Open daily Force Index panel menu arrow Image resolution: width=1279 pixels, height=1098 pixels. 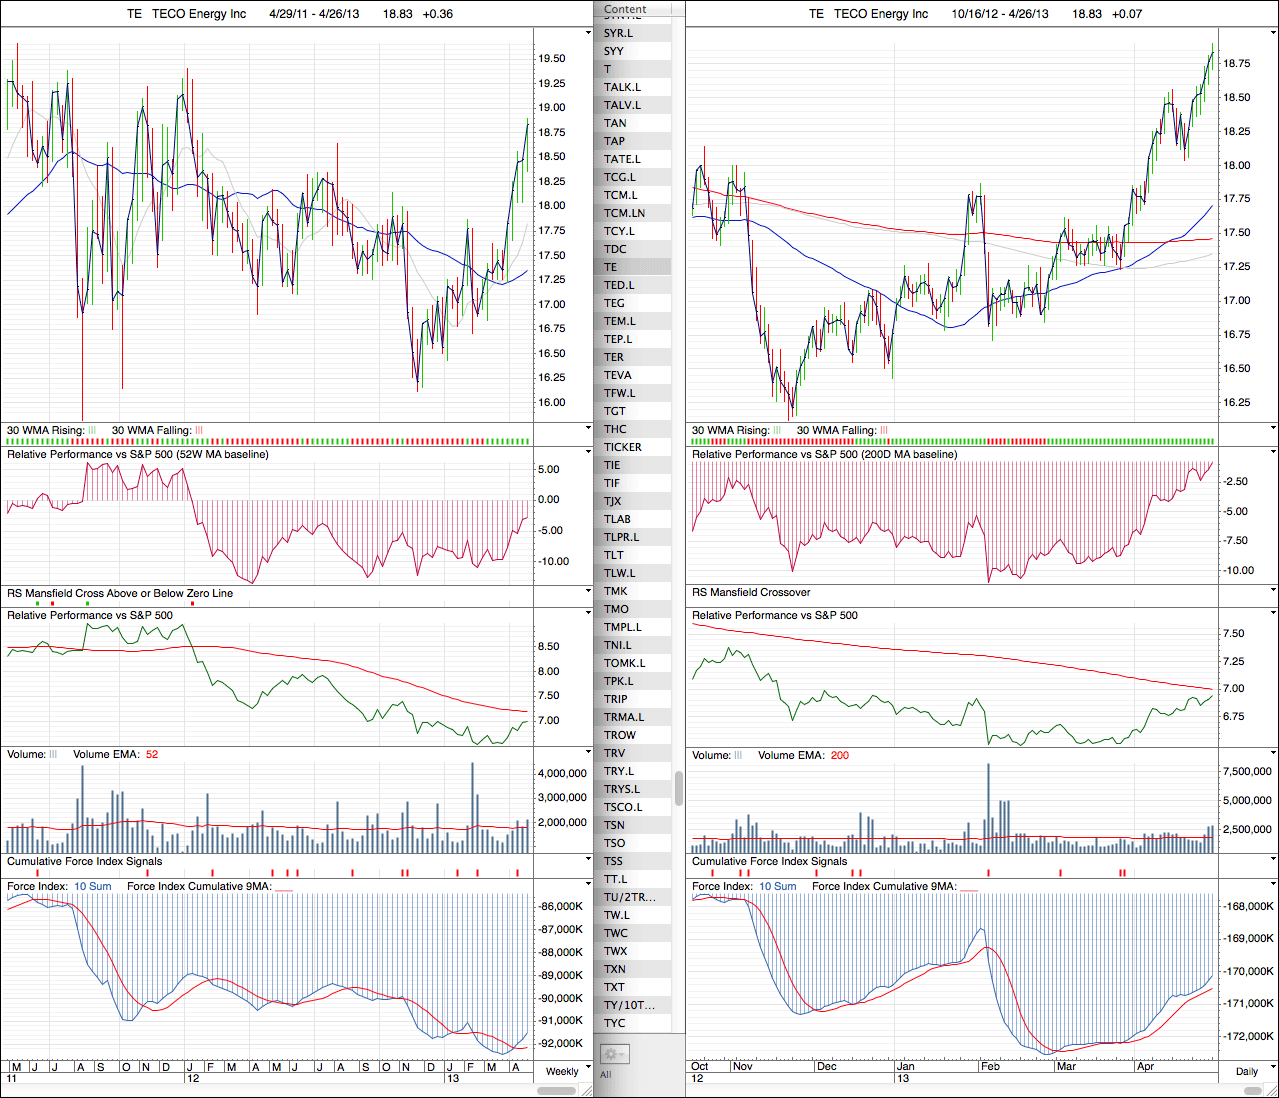1273,884
